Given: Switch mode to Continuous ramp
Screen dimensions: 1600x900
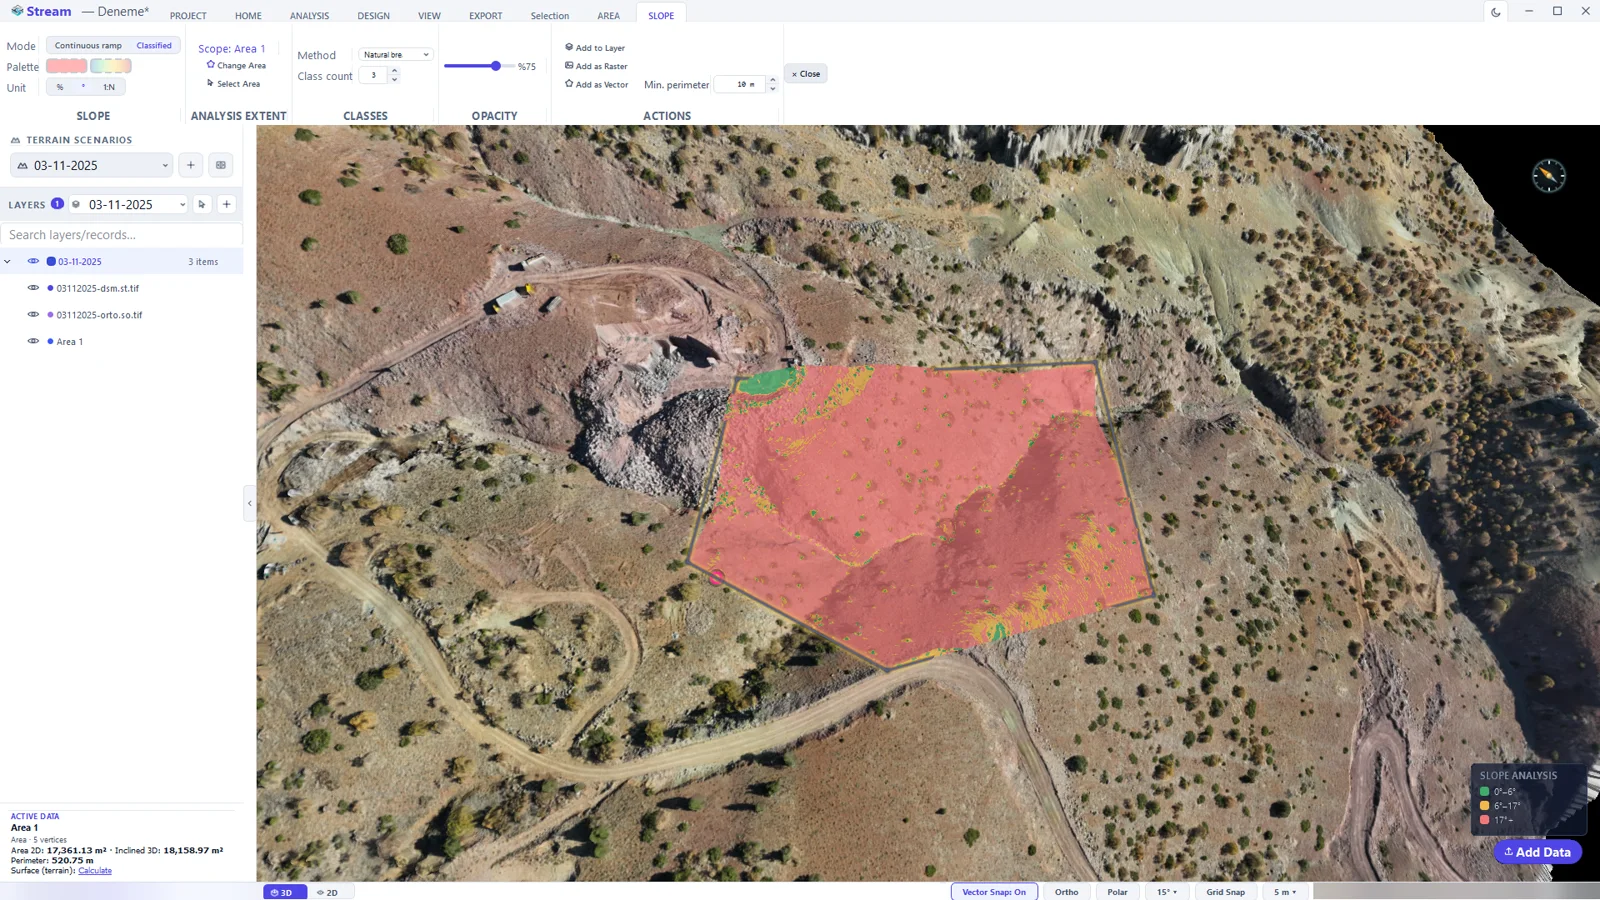Looking at the screenshot, I should [x=88, y=45].
